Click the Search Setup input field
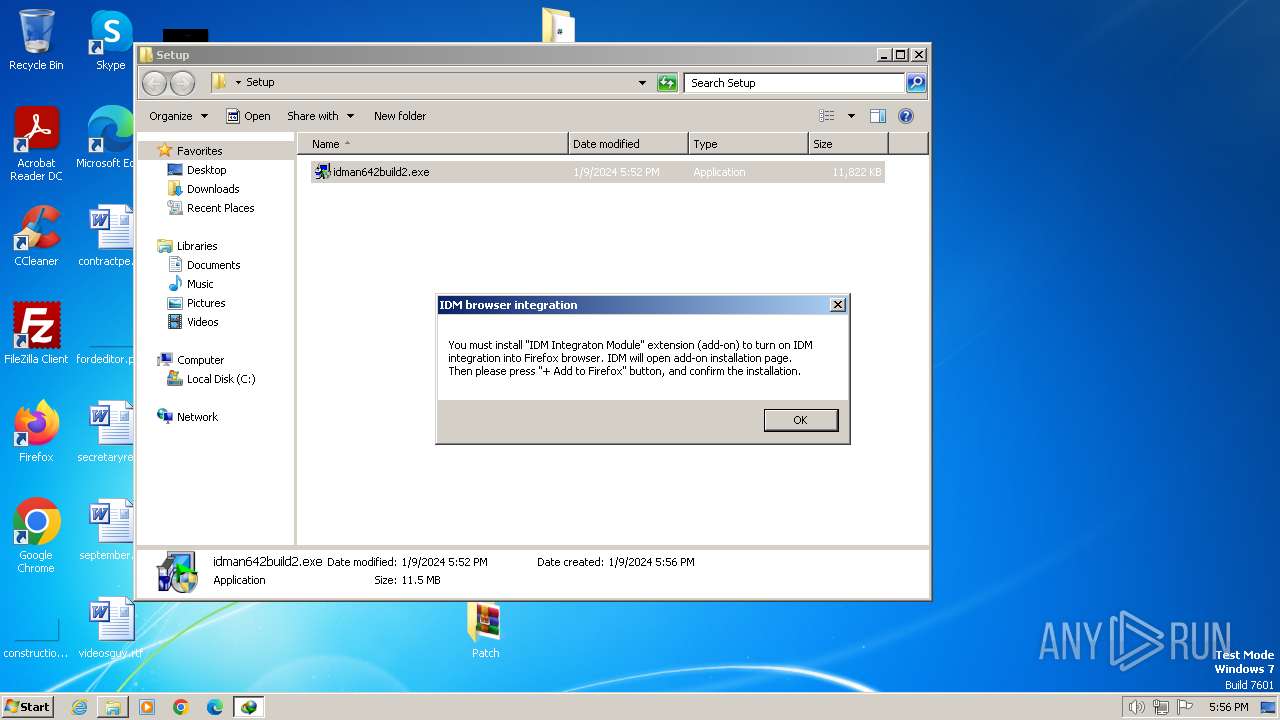The width and height of the screenshot is (1280, 720). [x=795, y=83]
